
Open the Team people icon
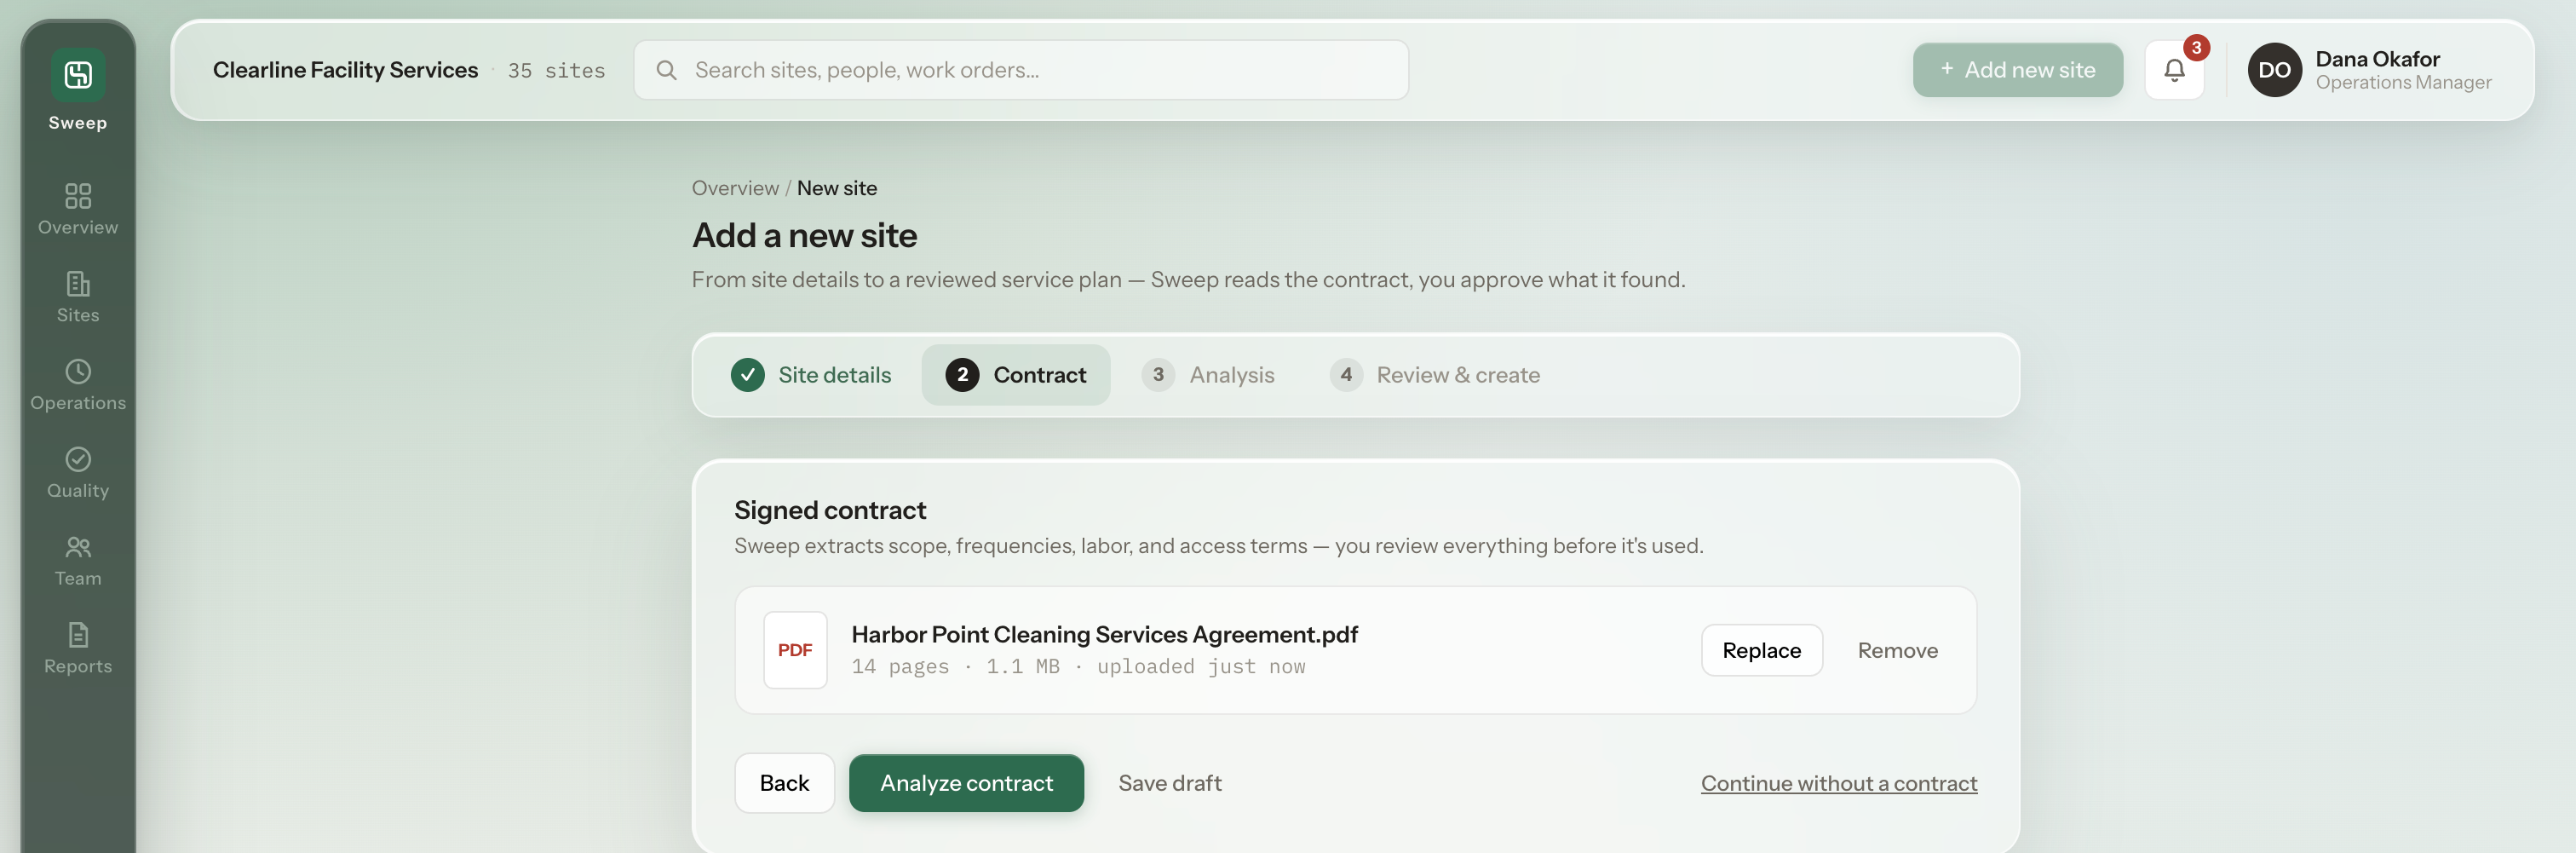click(78, 547)
